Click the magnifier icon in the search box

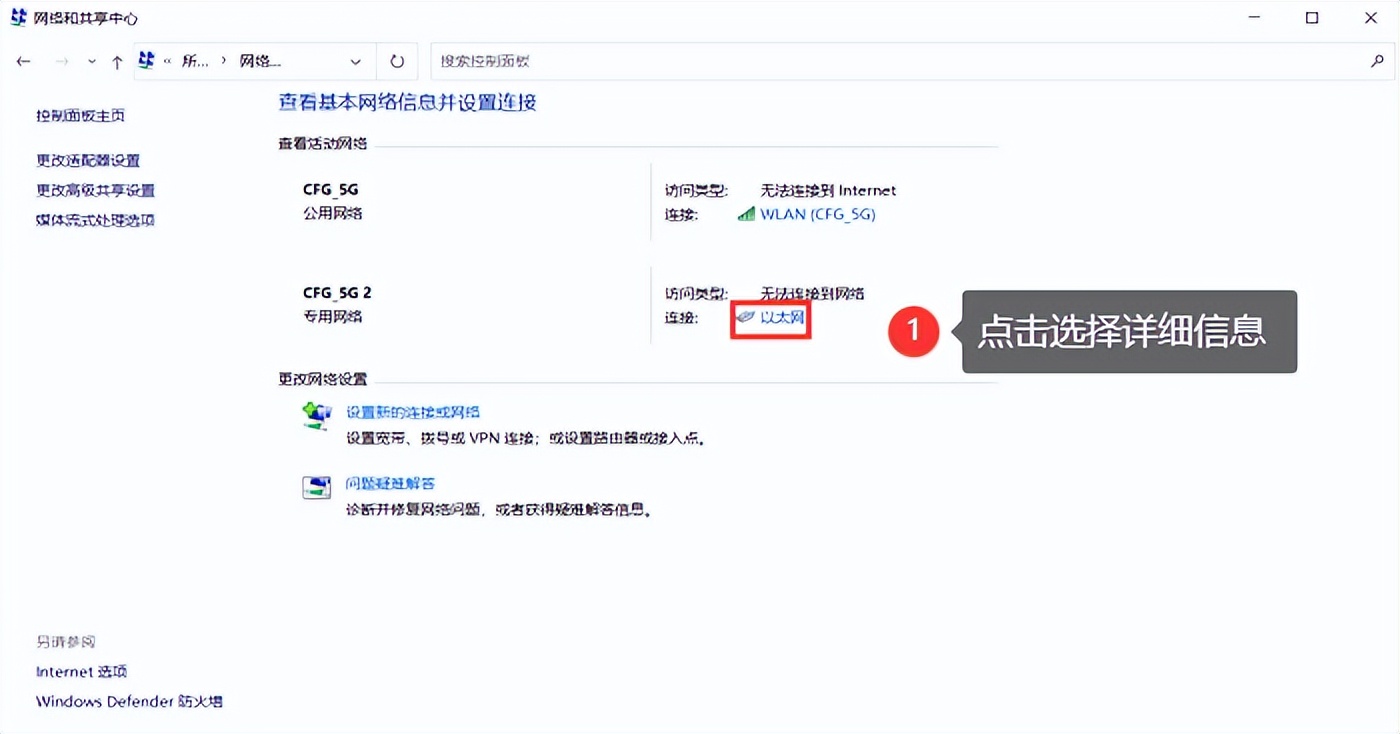(1378, 60)
